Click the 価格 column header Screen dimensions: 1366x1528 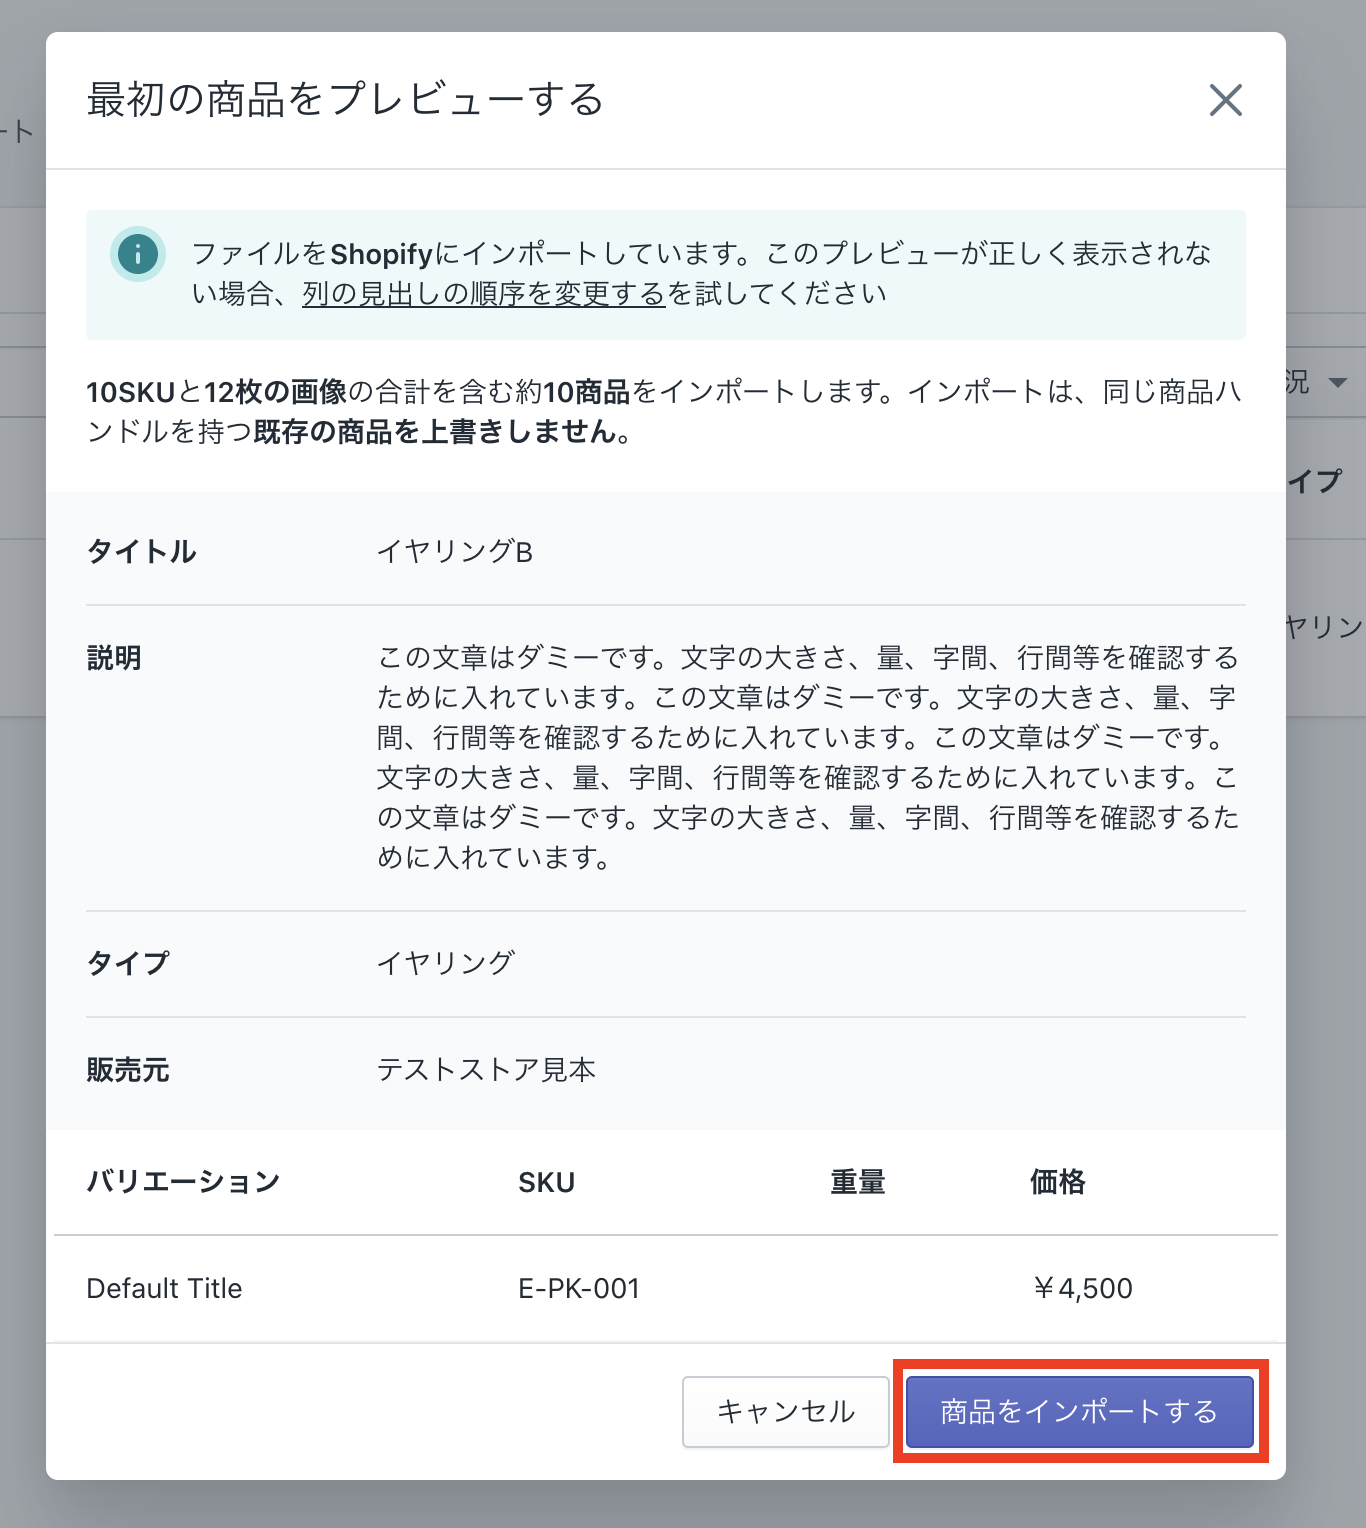1057,1182
